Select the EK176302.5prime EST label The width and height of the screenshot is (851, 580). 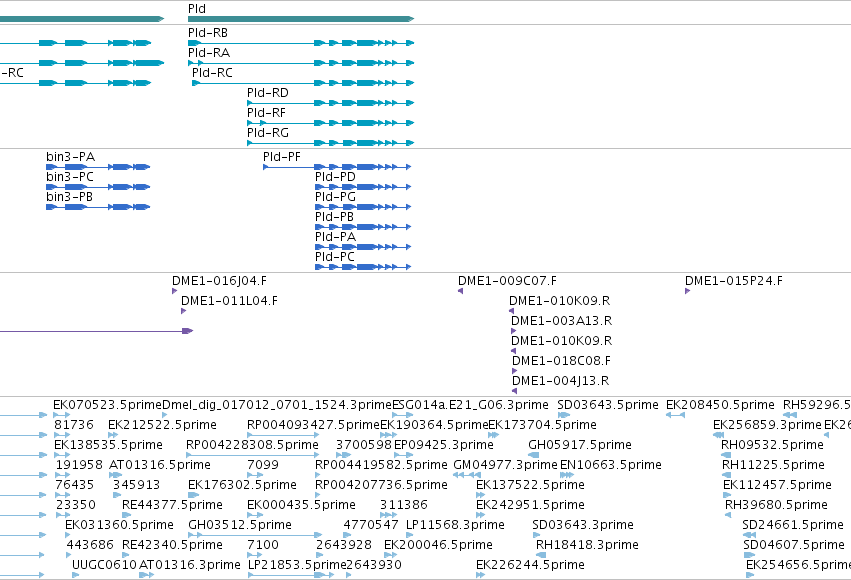click(243, 486)
